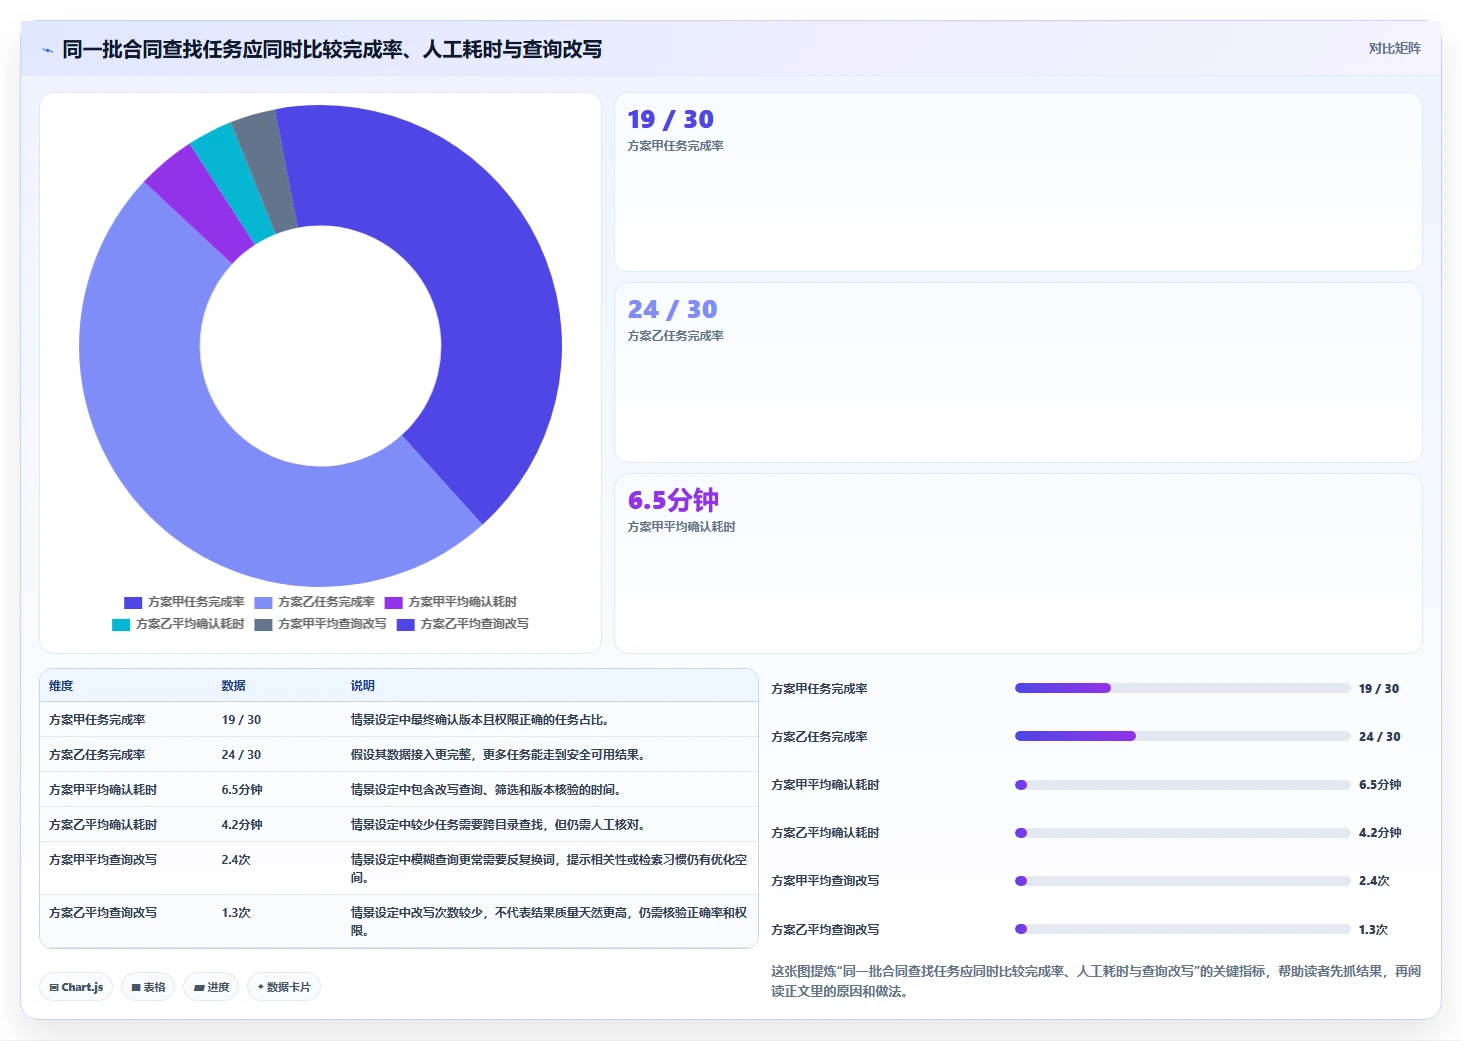Click progress bar for 方案乙平均查询改写

point(1182,929)
